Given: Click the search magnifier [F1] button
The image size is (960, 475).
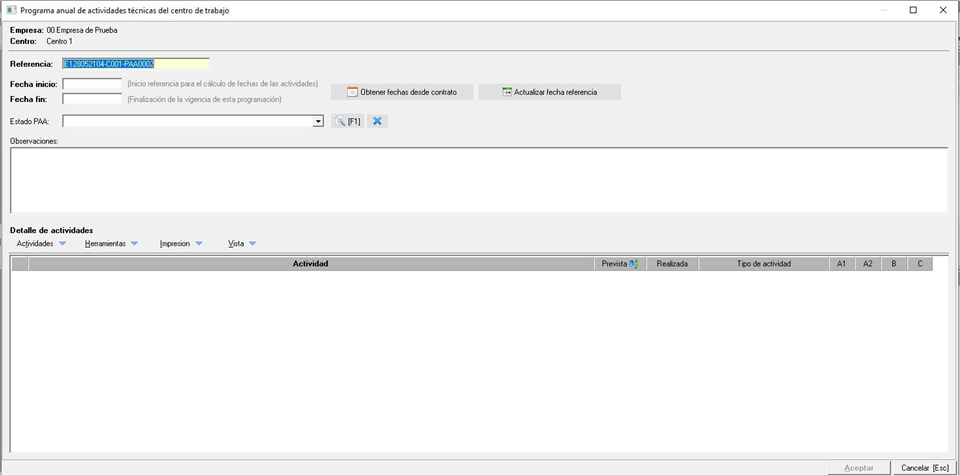Looking at the screenshot, I should pyautogui.click(x=347, y=121).
